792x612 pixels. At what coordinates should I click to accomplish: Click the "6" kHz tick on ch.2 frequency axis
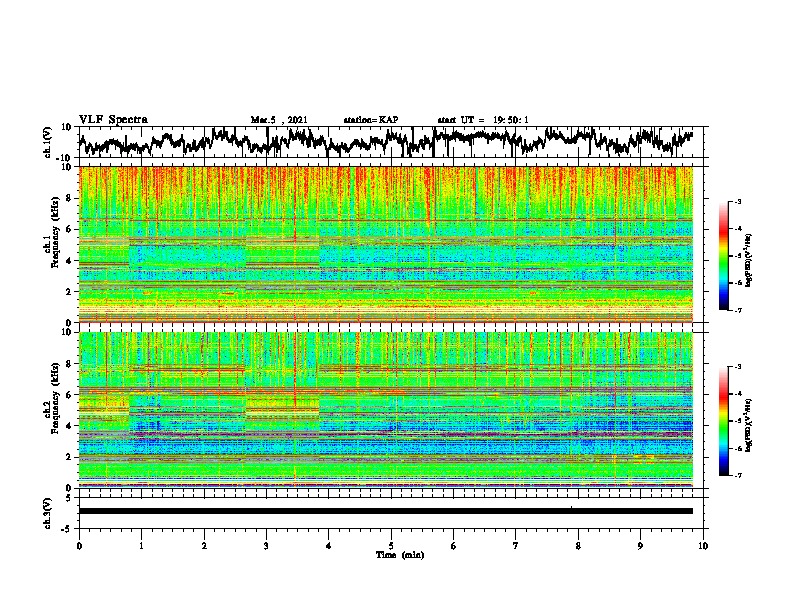click(x=68, y=395)
